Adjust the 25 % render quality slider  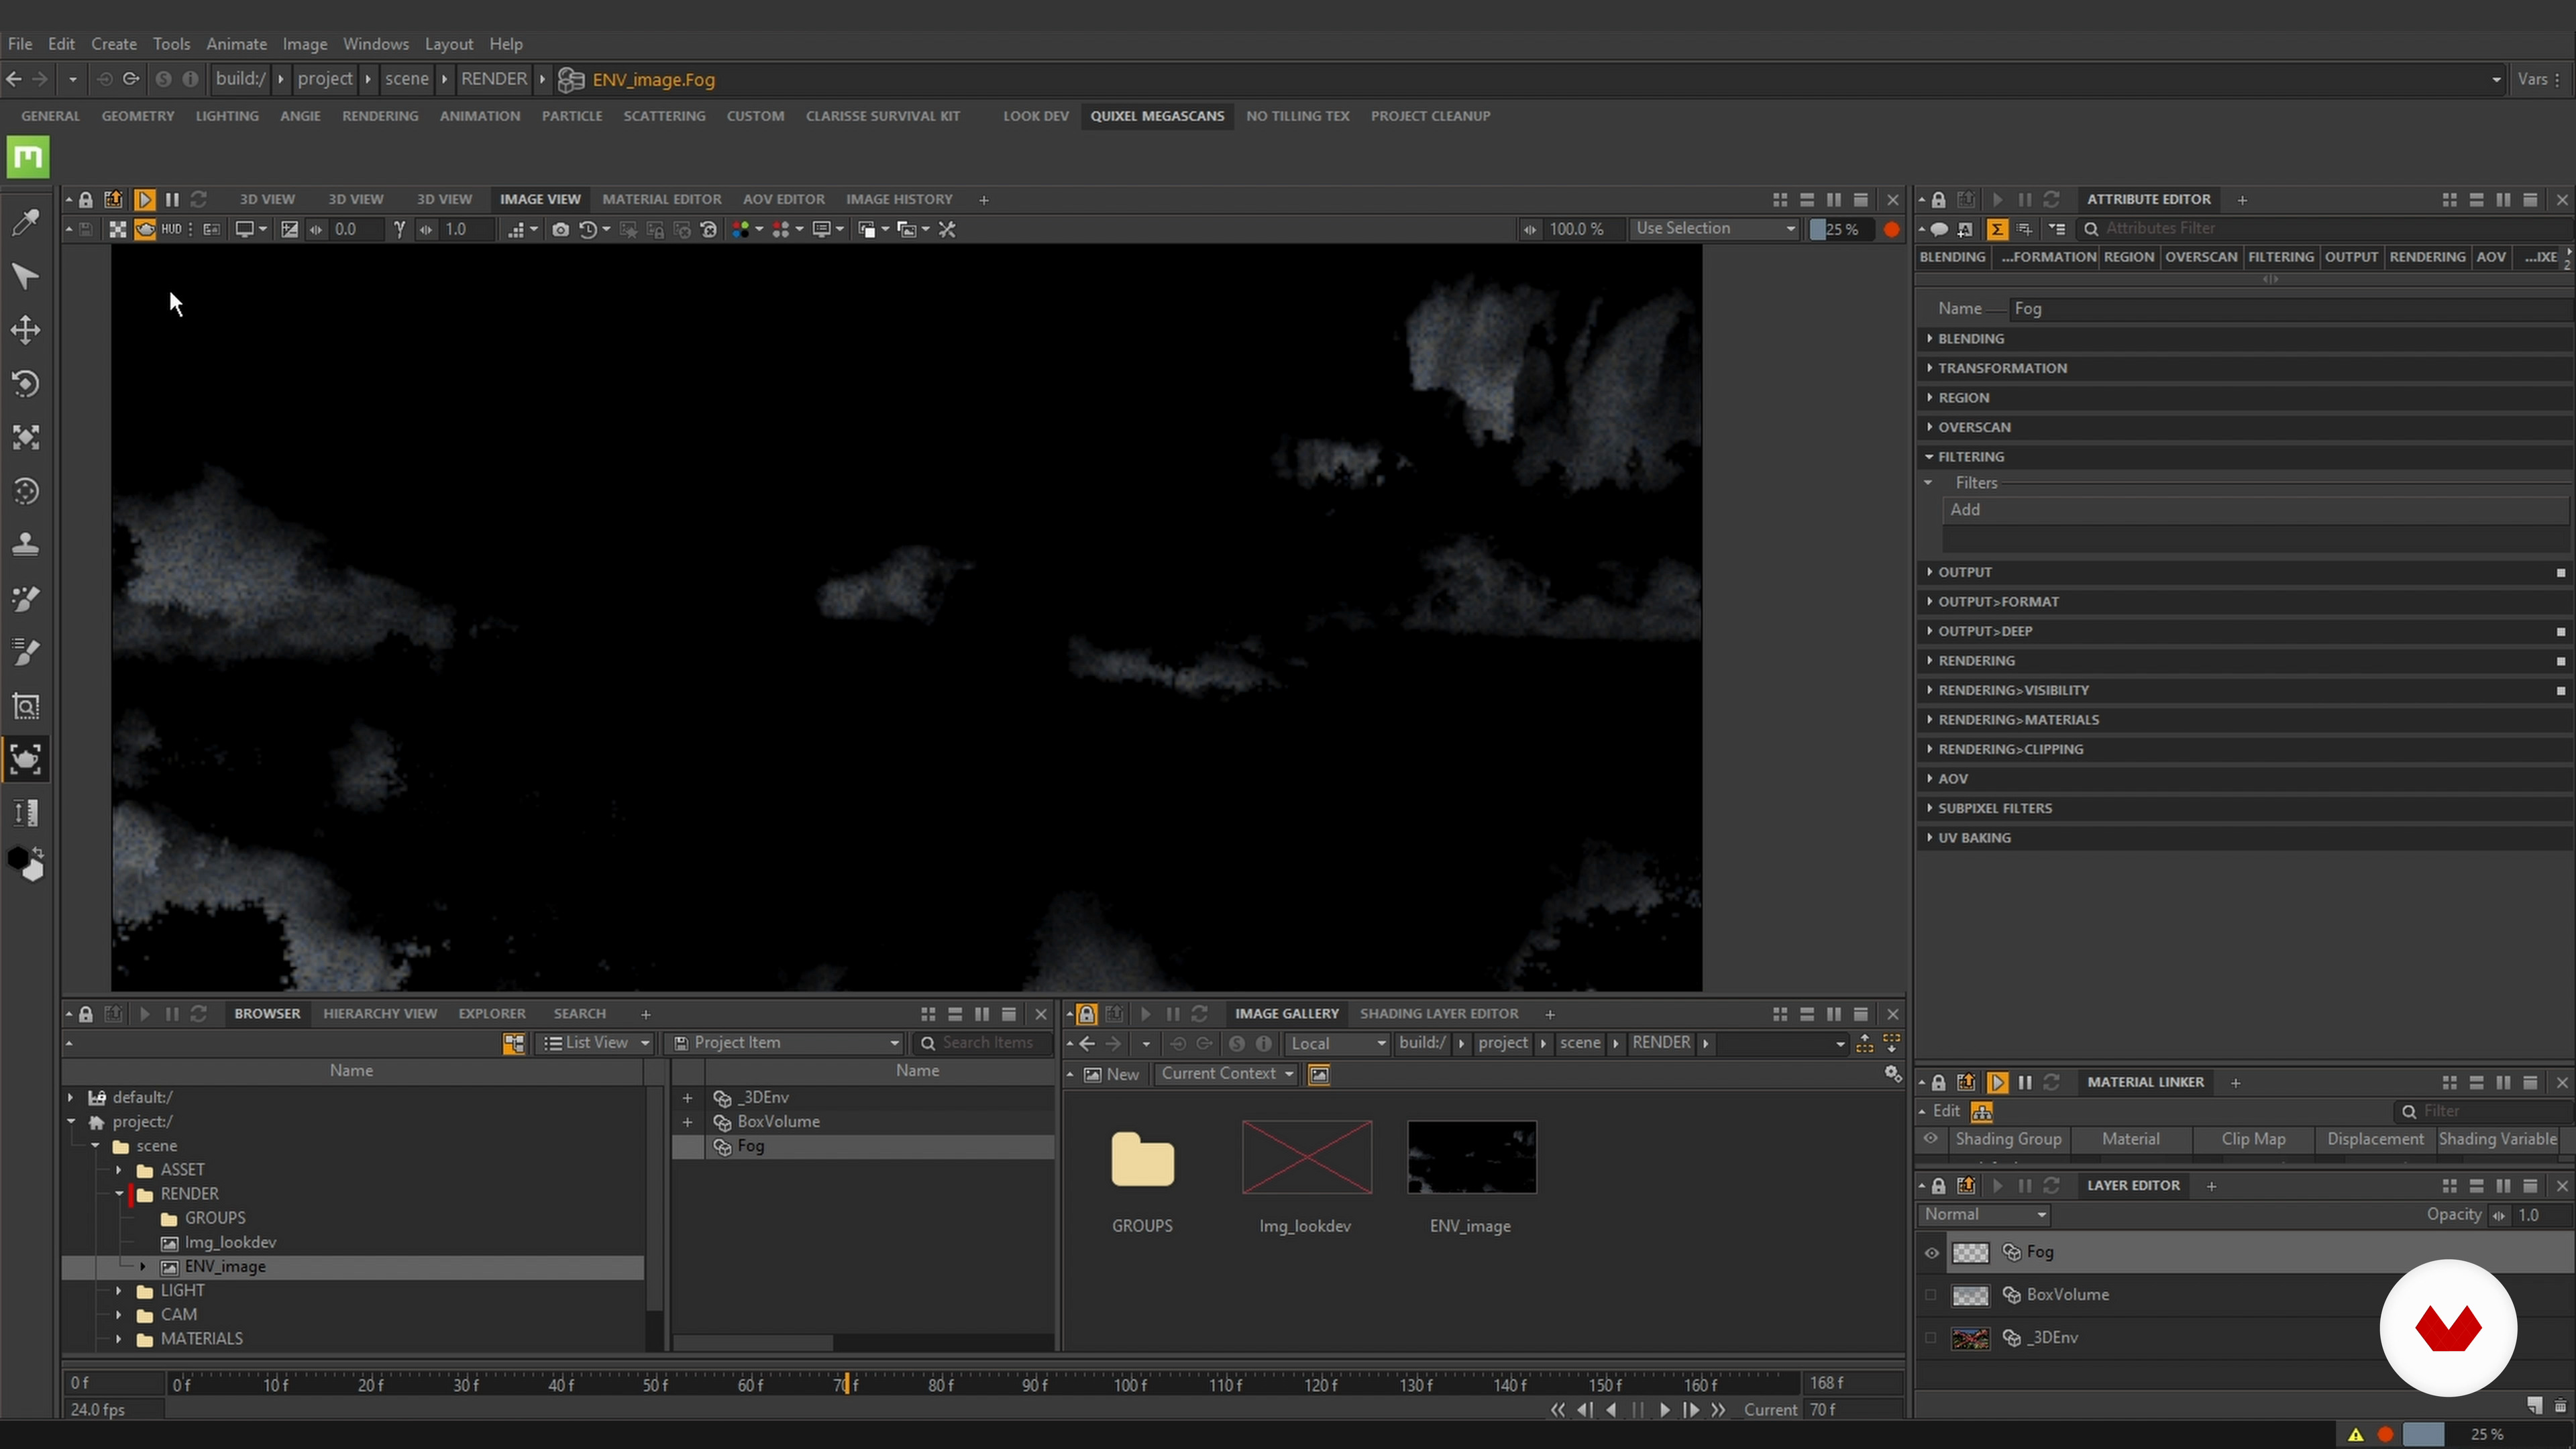1841,229
